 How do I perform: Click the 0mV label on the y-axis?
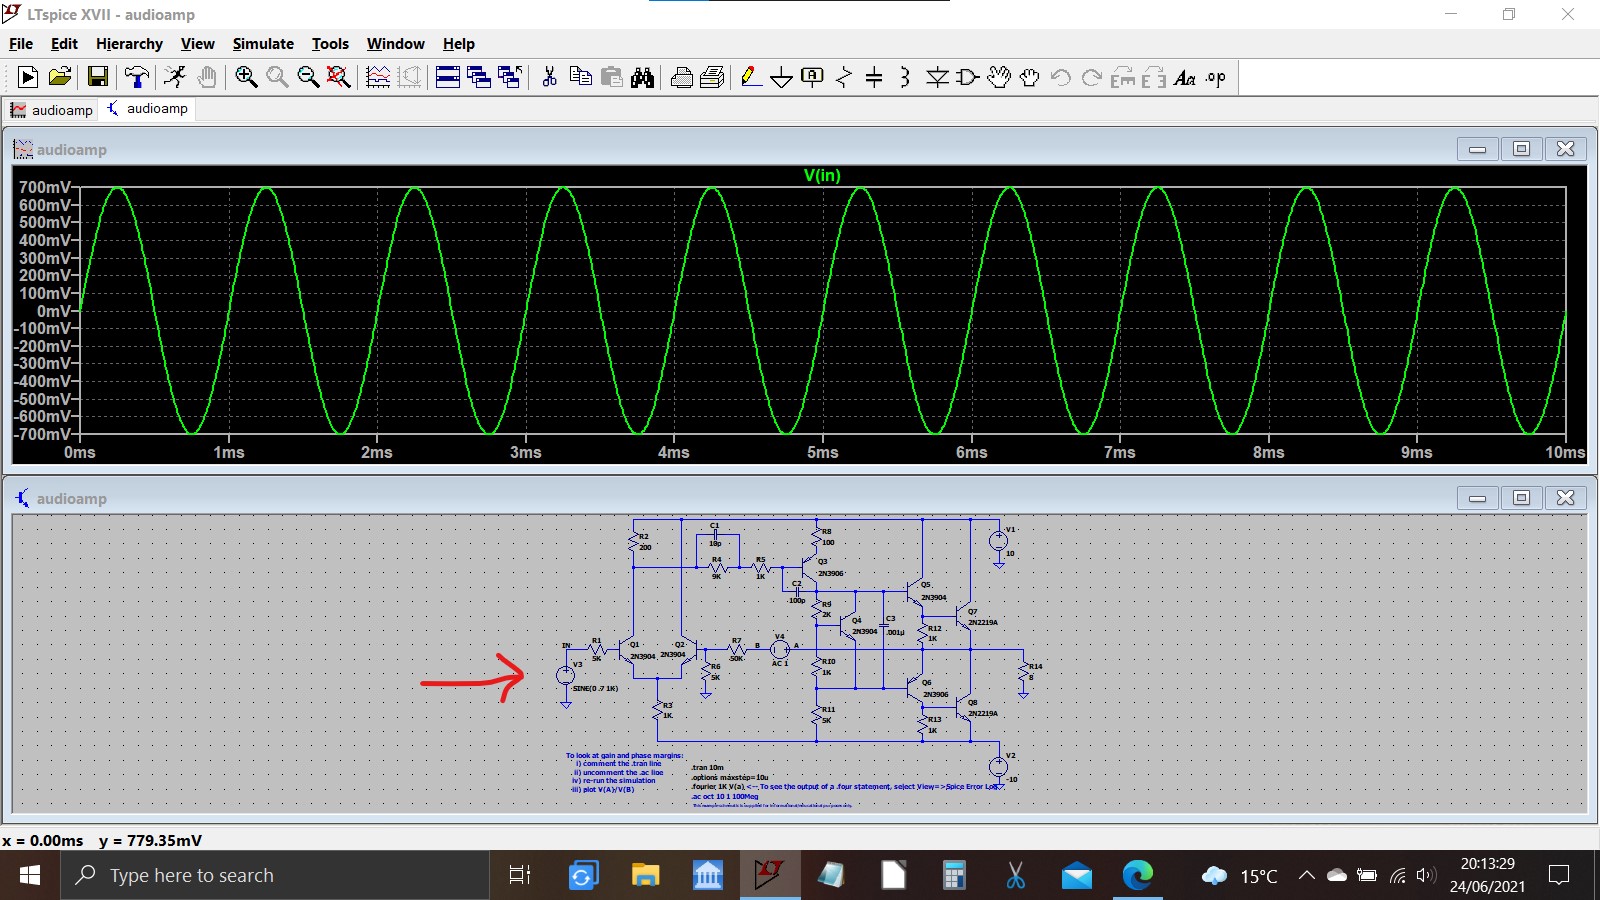pos(54,311)
